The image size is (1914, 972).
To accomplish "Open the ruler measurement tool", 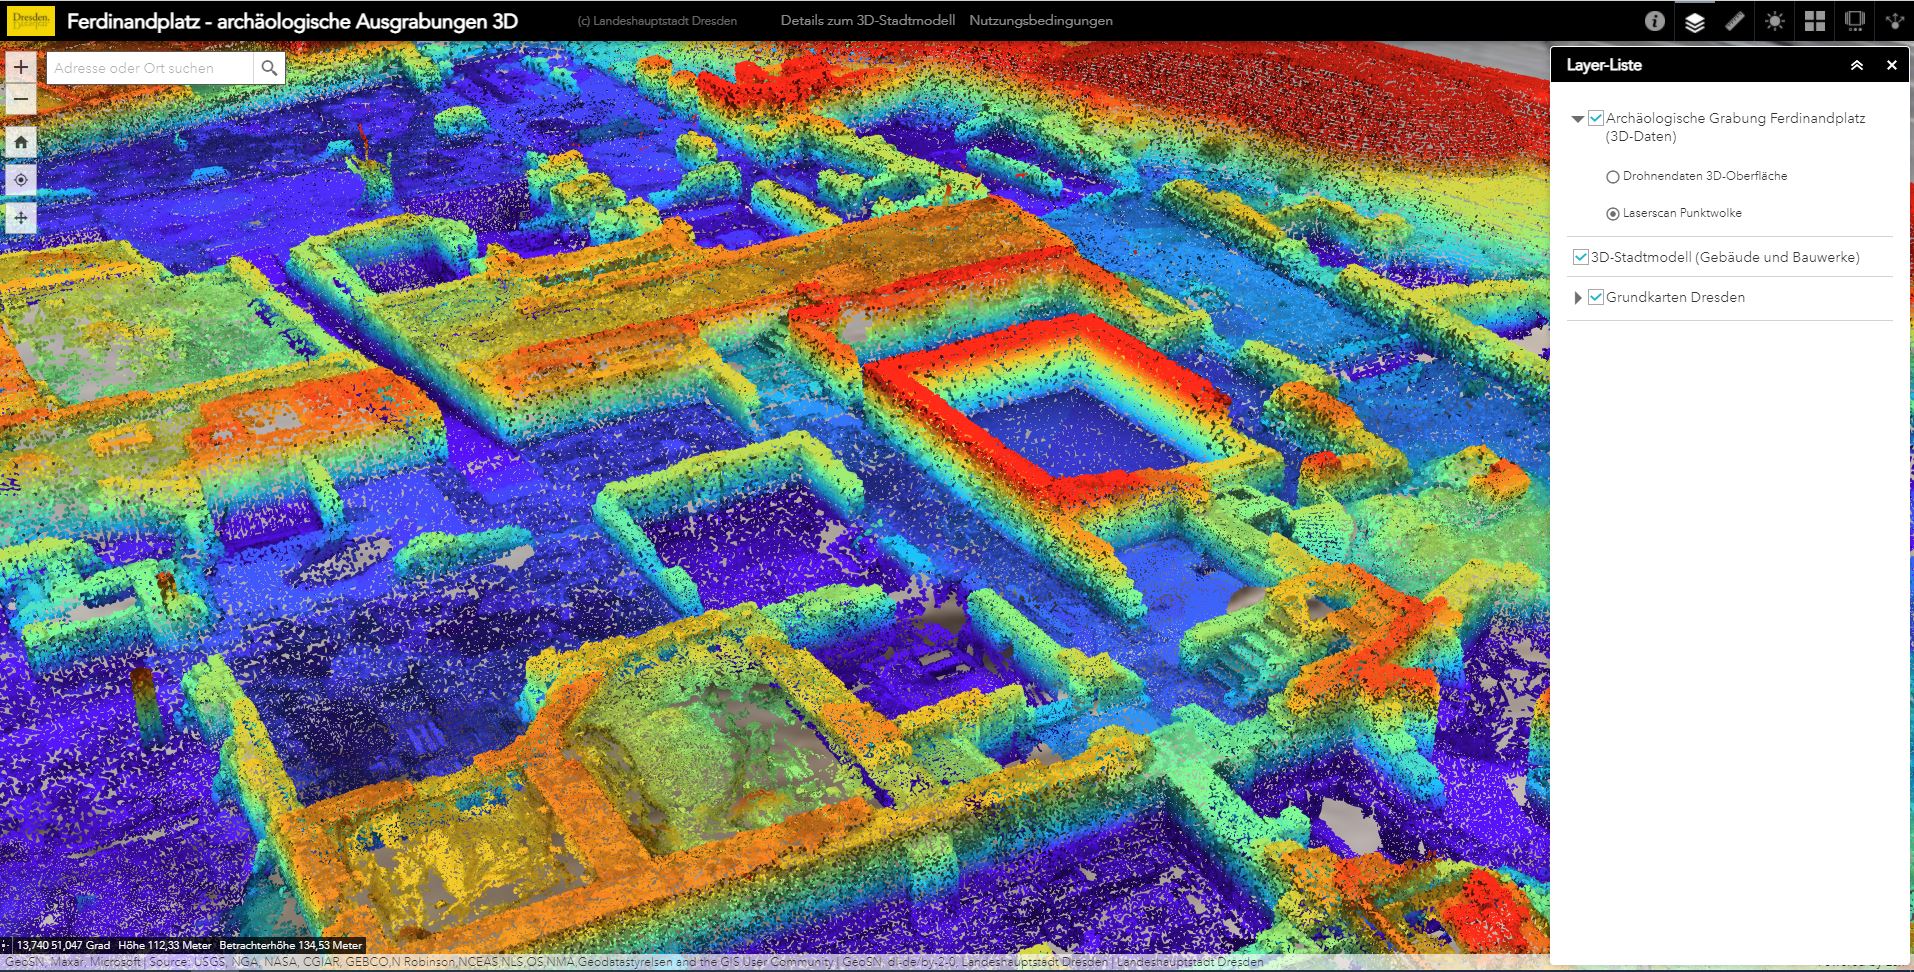I will click(x=1734, y=21).
